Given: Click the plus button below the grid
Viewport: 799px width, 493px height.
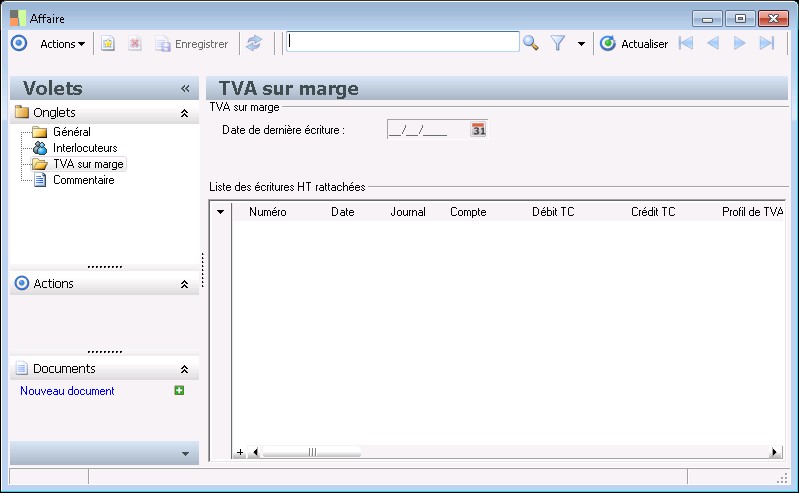Looking at the screenshot, I should tap(239, 452).
